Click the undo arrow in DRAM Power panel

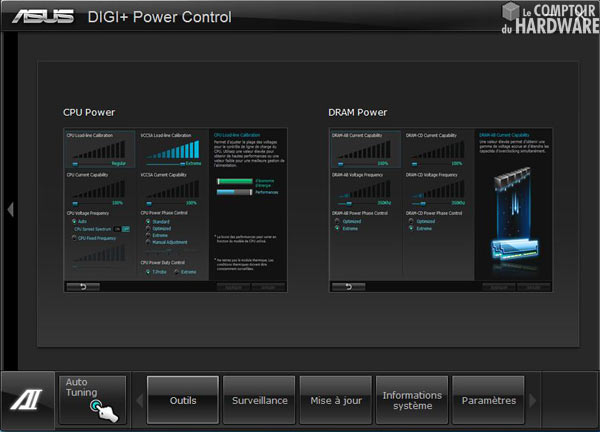346,286
